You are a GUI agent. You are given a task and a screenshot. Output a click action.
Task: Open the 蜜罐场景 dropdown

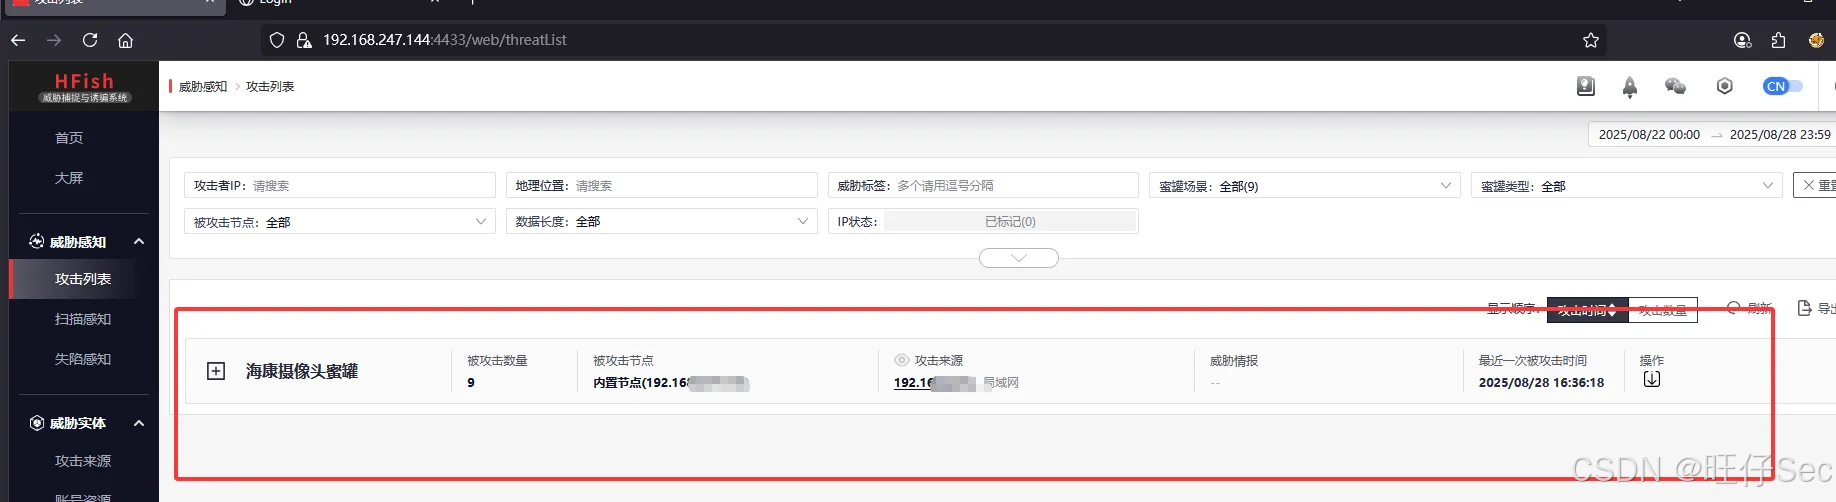click(1305, 185)
